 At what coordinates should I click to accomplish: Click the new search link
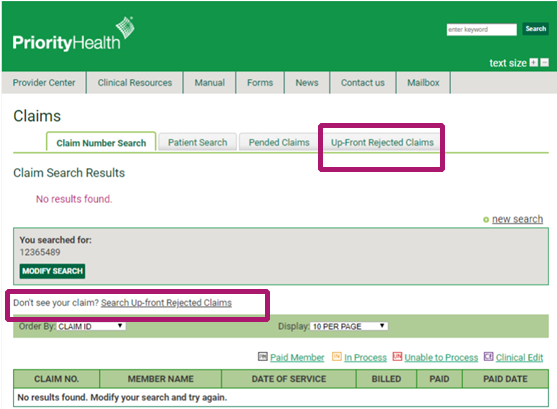click(517, 219)
